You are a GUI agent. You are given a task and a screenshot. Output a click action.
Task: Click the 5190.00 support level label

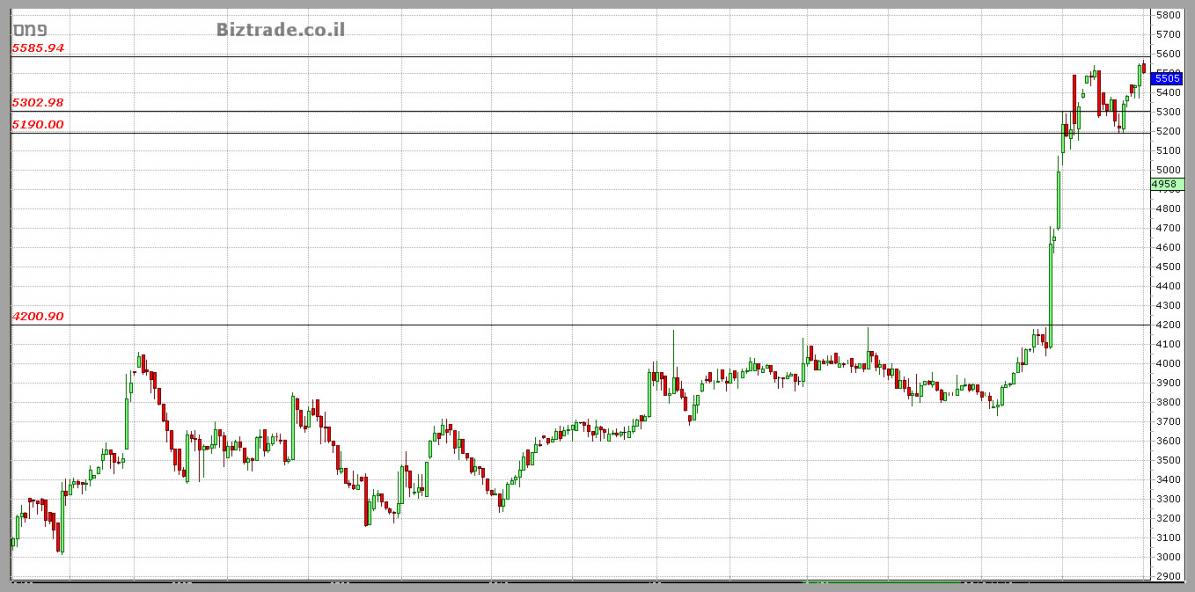click(38, 125)
